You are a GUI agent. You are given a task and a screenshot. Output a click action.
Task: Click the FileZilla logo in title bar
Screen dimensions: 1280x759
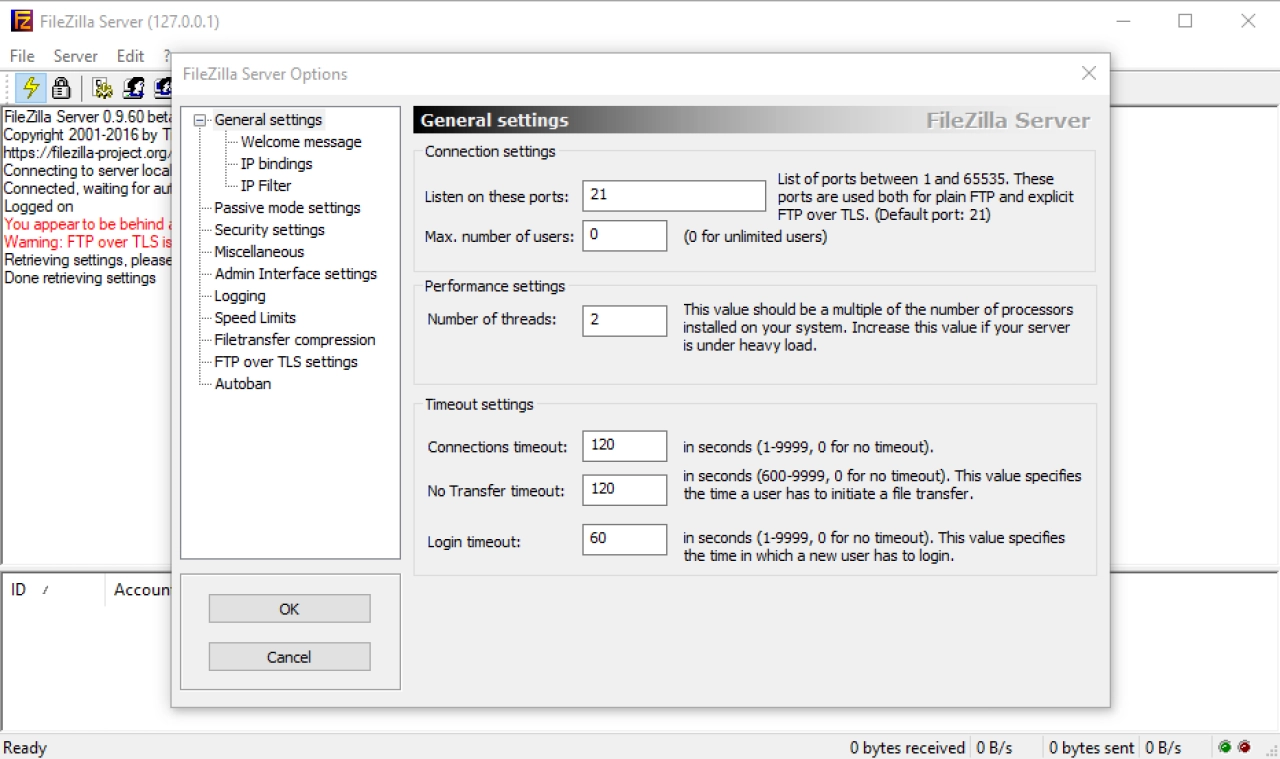point(21,21)
